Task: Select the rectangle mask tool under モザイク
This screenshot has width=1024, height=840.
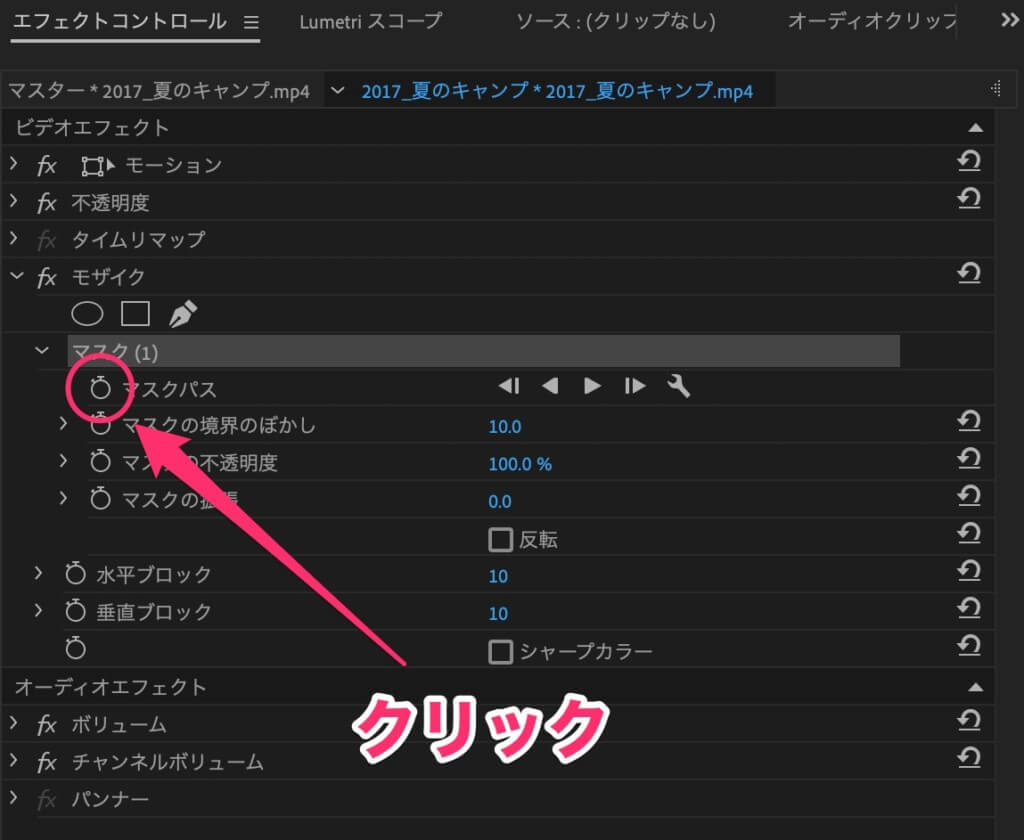Action: click(x=135, y=314)
